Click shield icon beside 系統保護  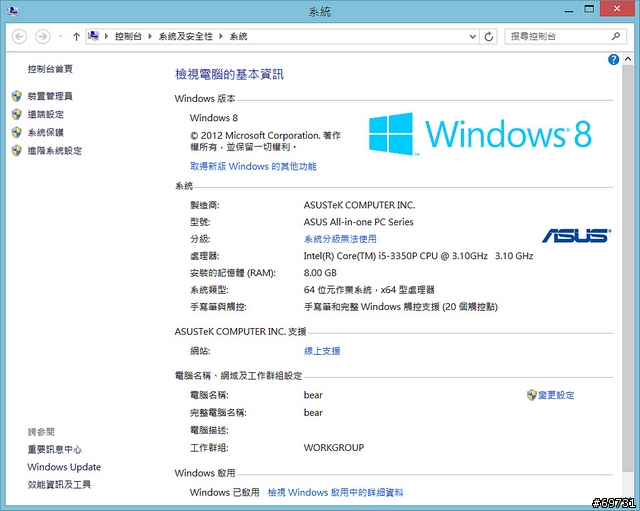coord(16,133)
